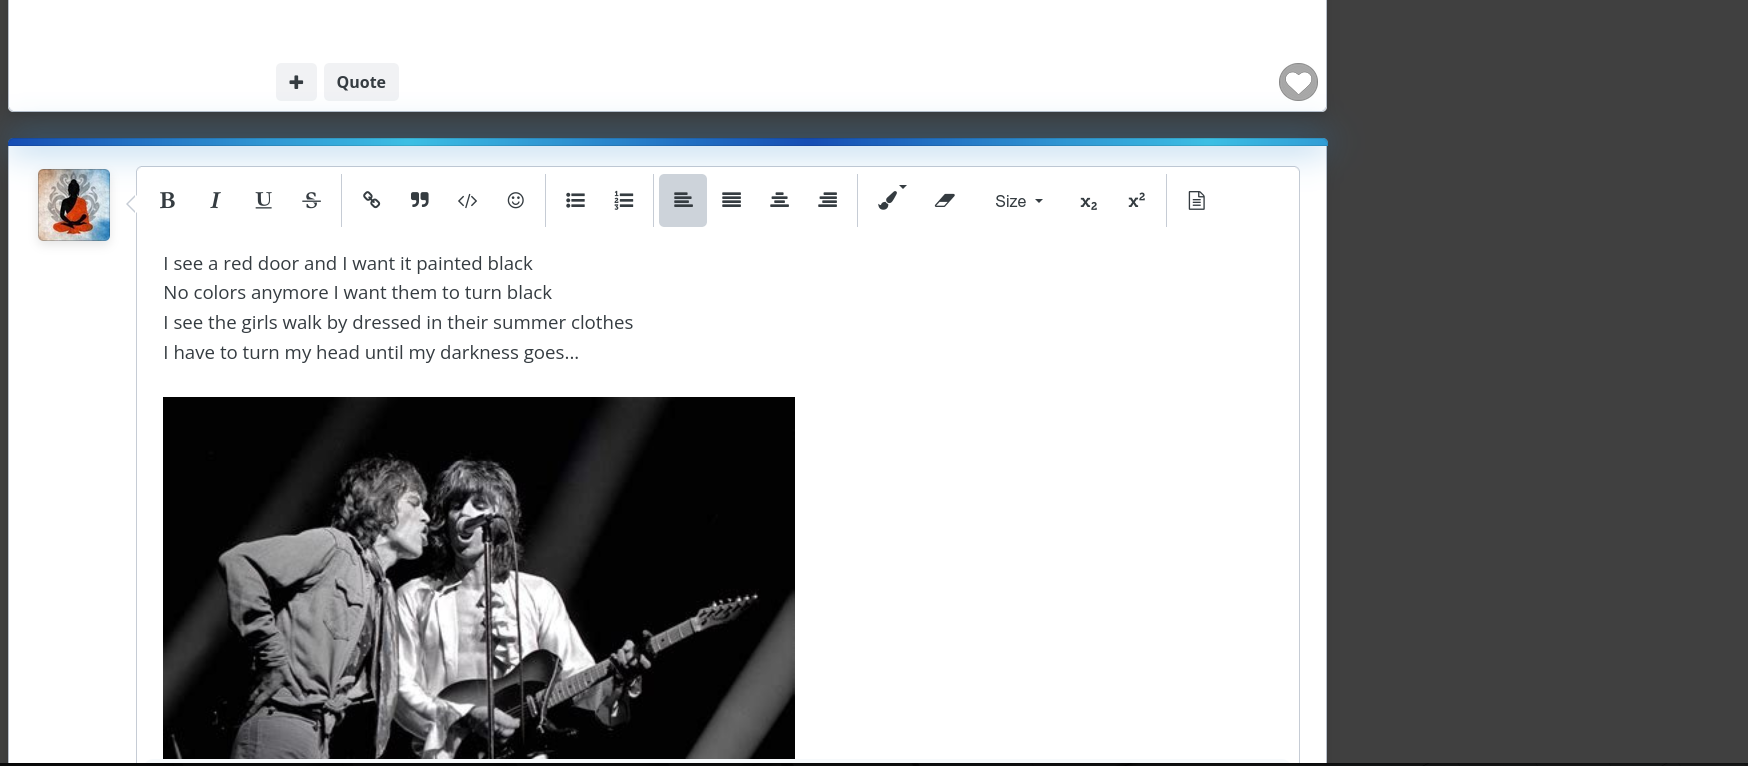
Task: Click the Quote button
Action: coord(361,82)
